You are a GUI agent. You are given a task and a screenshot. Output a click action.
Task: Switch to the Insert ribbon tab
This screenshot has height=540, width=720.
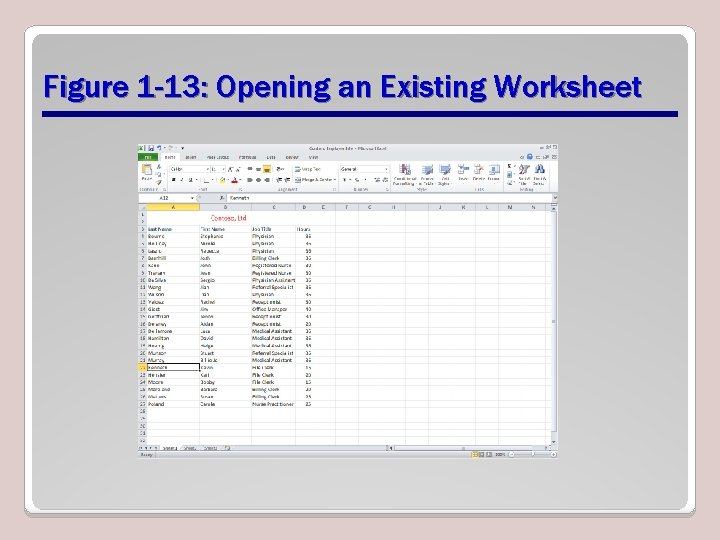coord(191,157)
